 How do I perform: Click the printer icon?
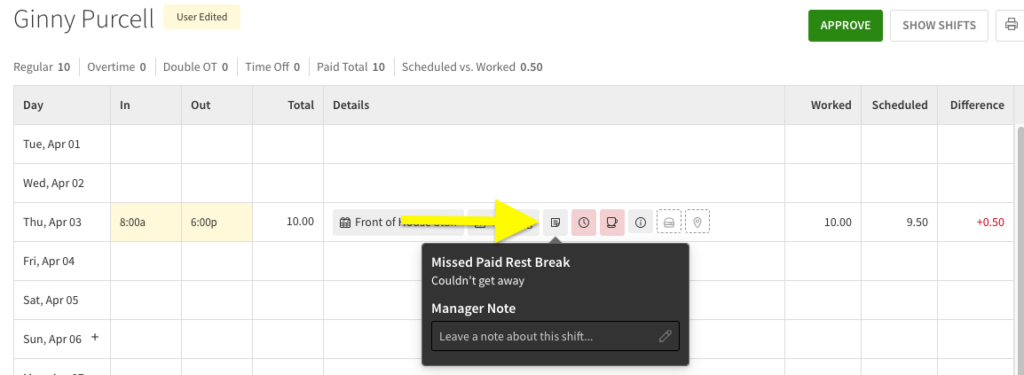(x=1011, y=25)
